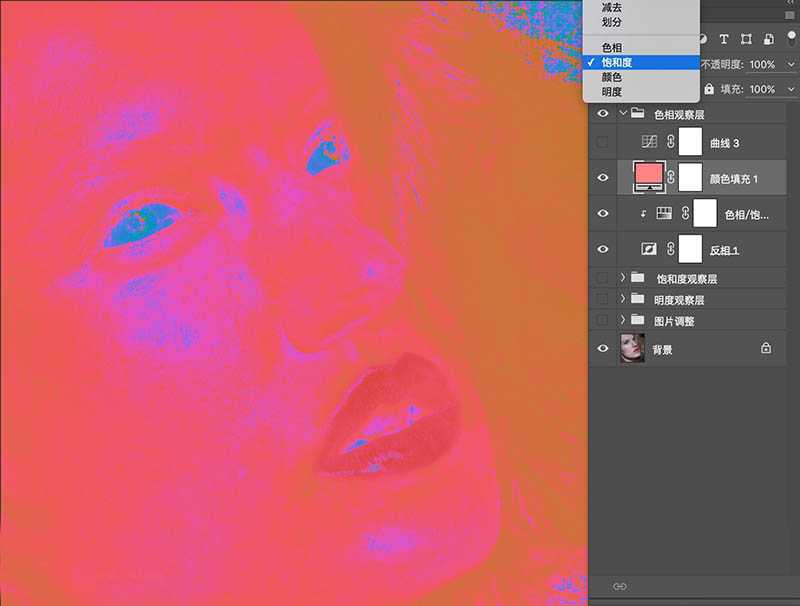Click the Hue/Saturation adjustment layer icon
This screenshot has height=606, width=800.
pyautogui.click(x=662, y=214)
